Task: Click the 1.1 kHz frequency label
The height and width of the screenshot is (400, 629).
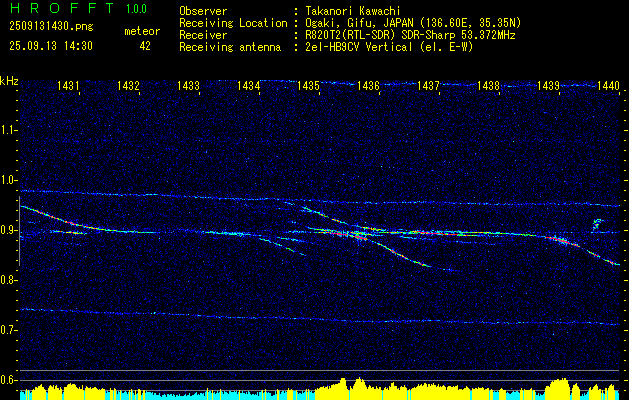Action: point(8,130)
